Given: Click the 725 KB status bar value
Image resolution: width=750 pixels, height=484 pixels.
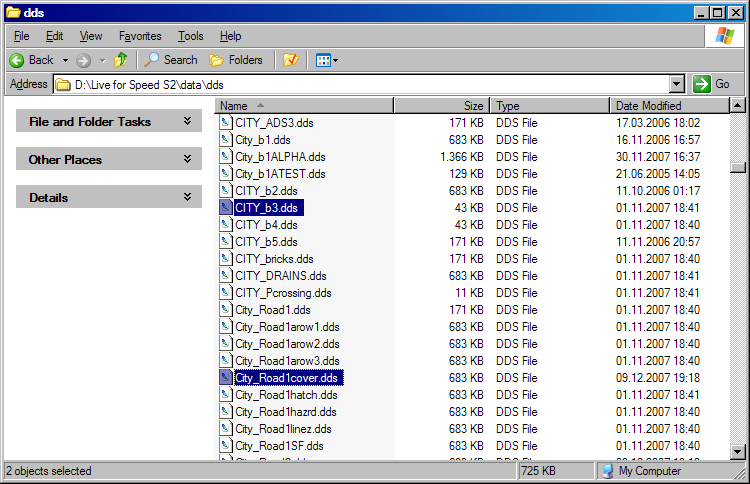Looking at the screenshot, I should click(x=539, y=471).
